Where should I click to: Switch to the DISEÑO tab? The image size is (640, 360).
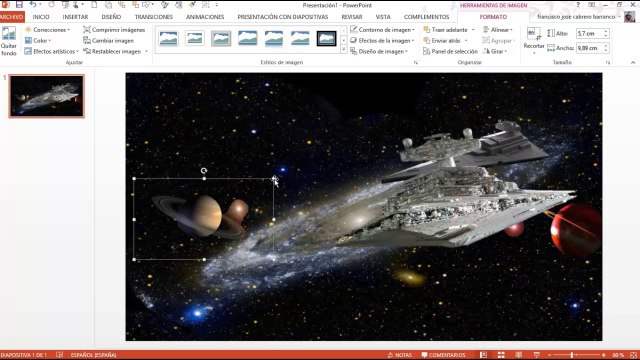pyautogui.click(x=111, y=17)
